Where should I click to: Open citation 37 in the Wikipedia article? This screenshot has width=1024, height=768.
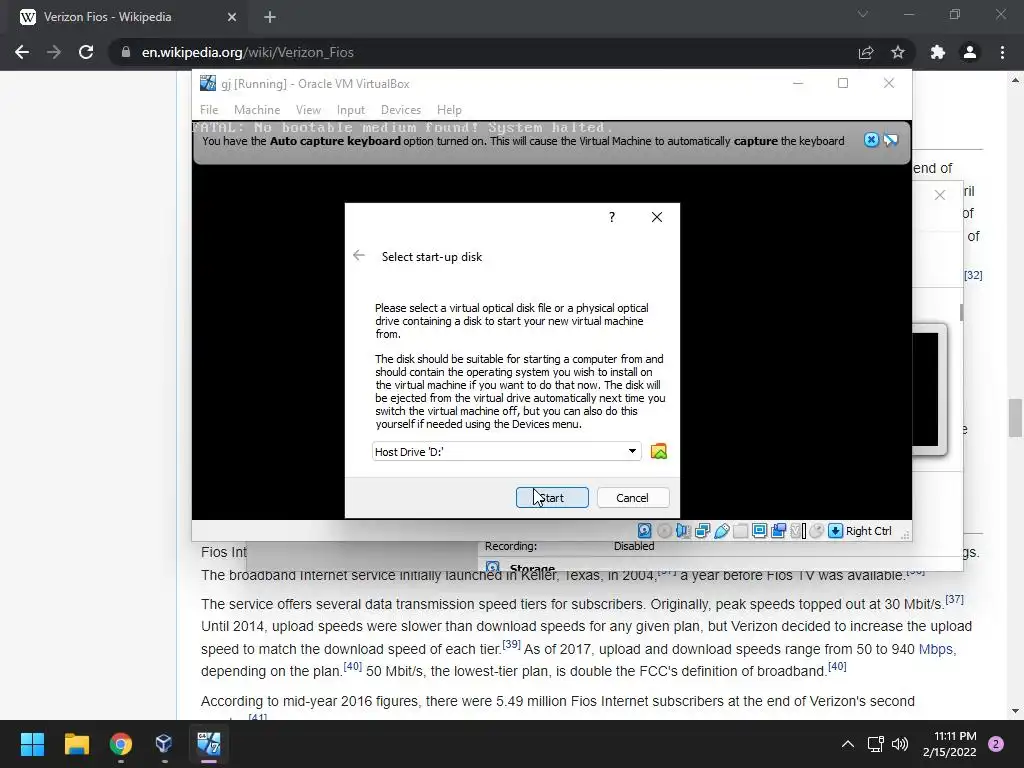pos(954,599)
